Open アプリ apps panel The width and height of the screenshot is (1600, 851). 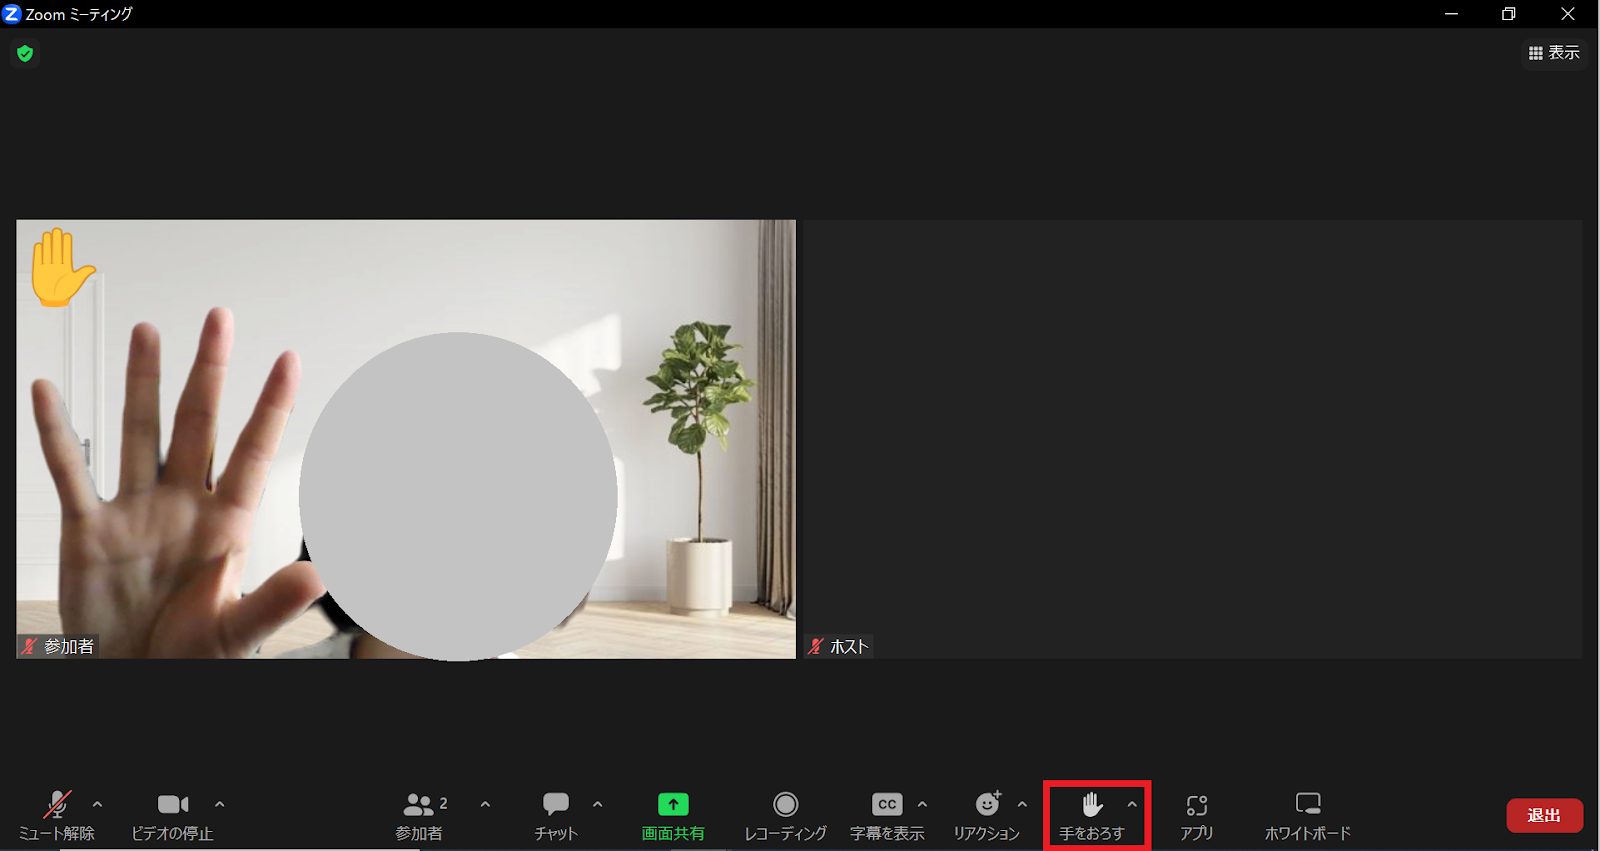click(1197, 816)
